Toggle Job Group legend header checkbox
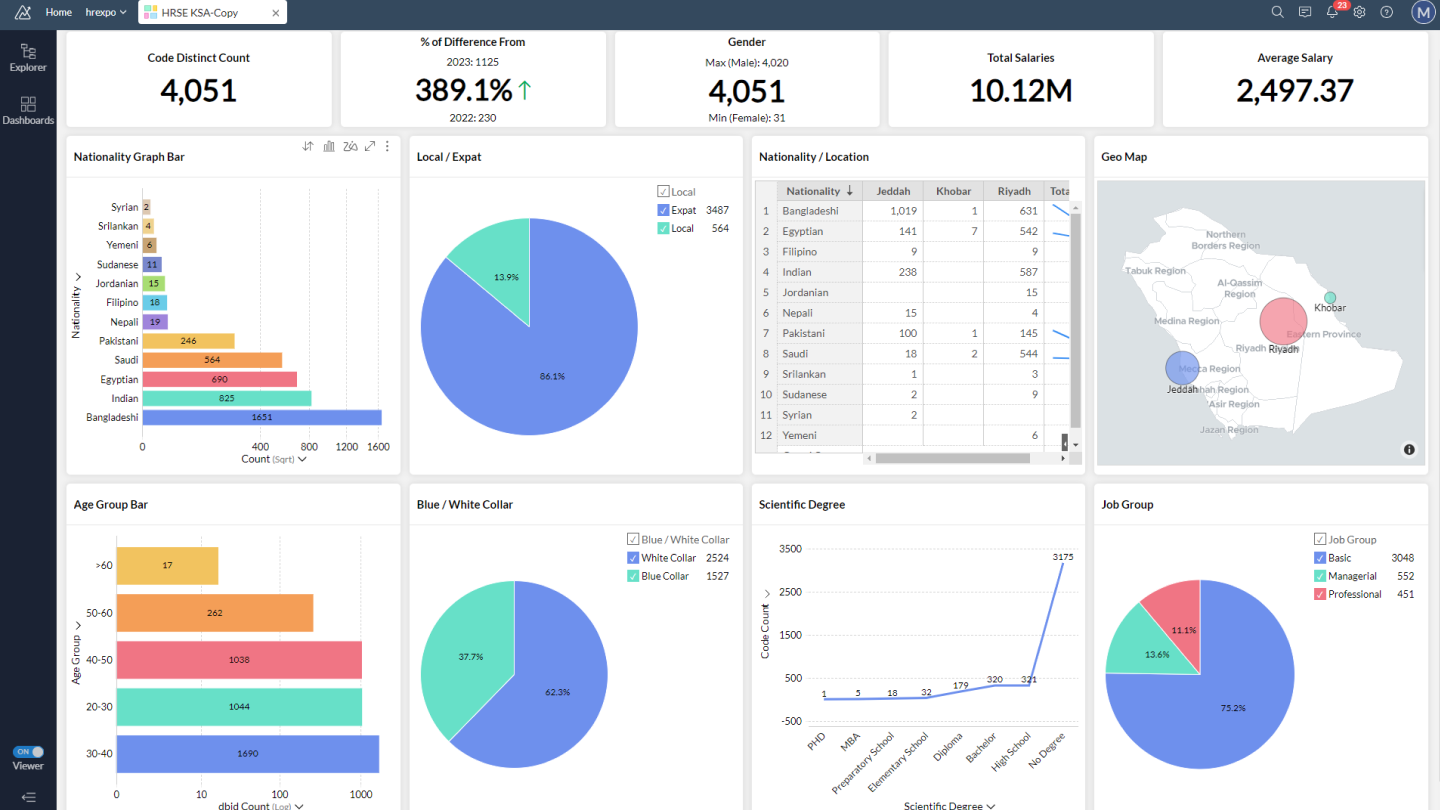 pos(1320,539)
